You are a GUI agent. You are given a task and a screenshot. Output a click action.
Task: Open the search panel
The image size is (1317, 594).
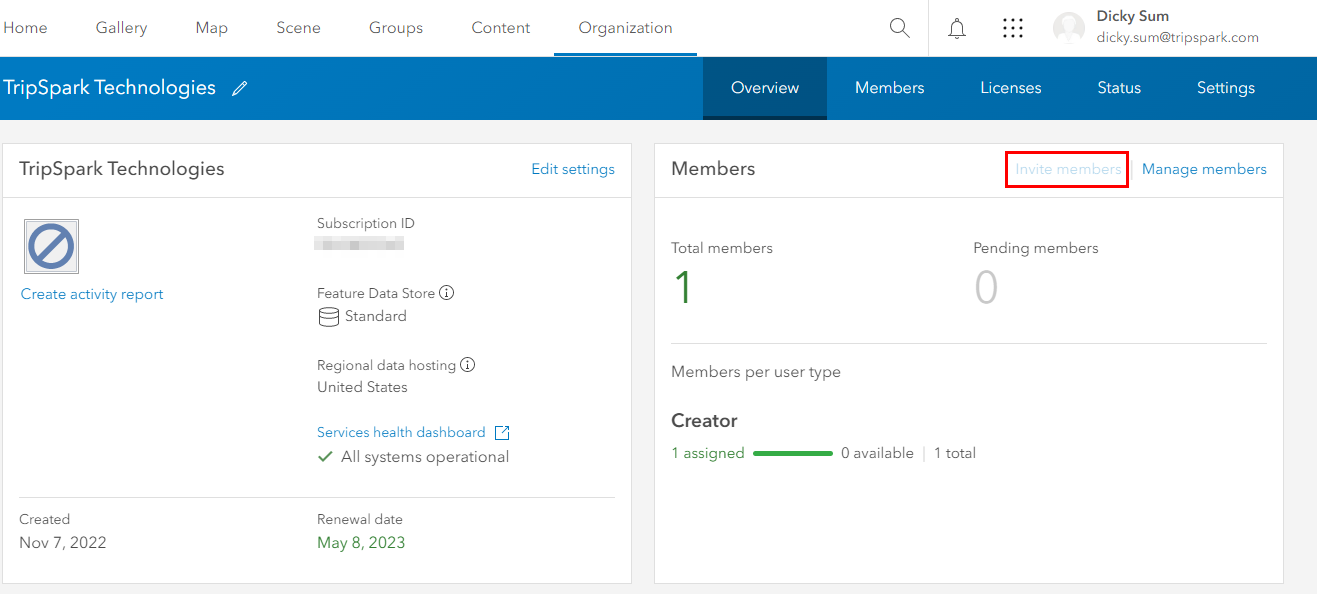click(x=898, y=28)
